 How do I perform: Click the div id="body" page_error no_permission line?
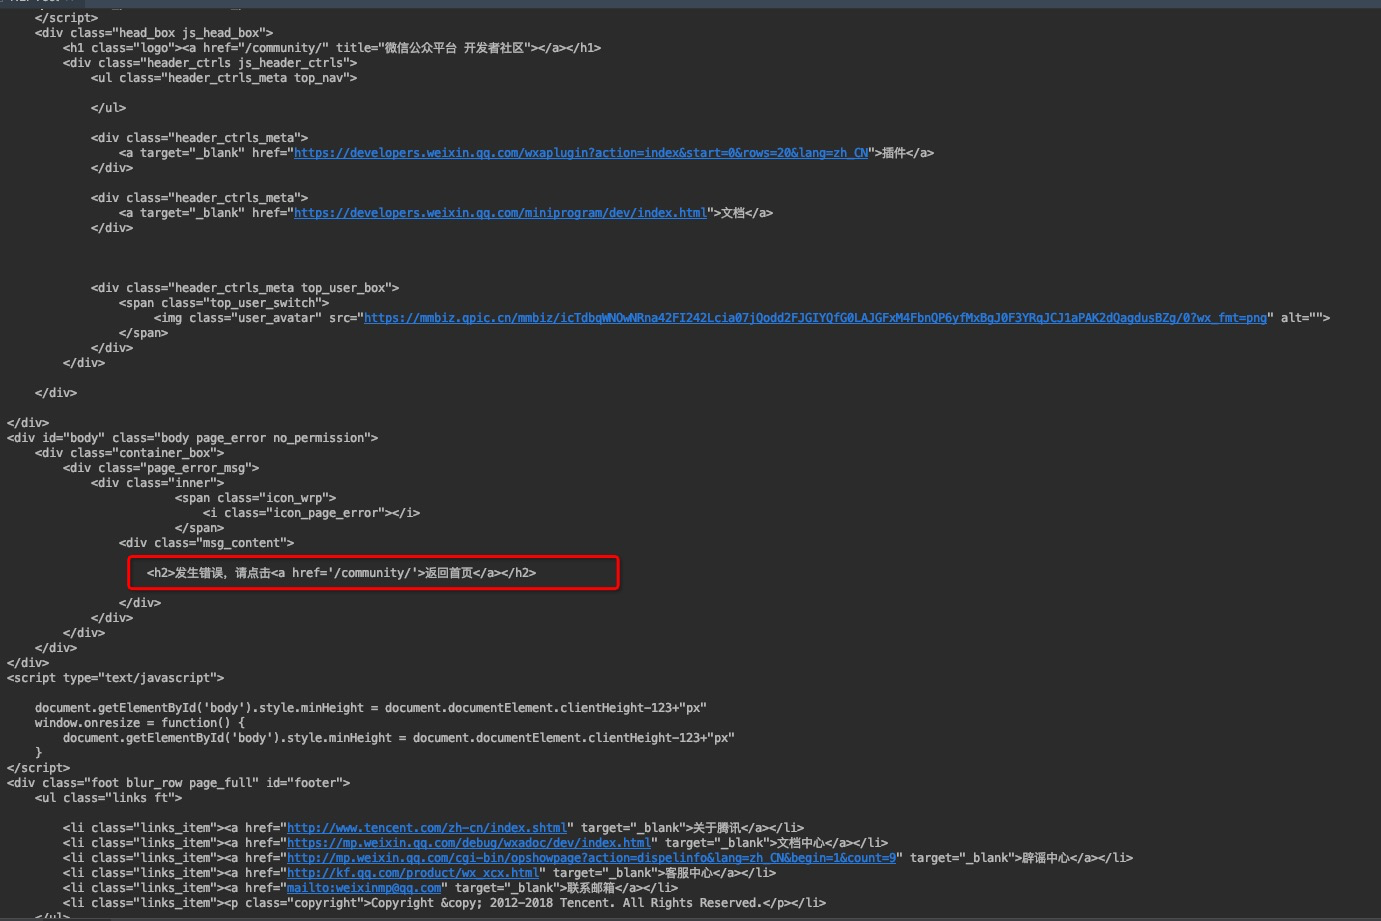[192, 438]
